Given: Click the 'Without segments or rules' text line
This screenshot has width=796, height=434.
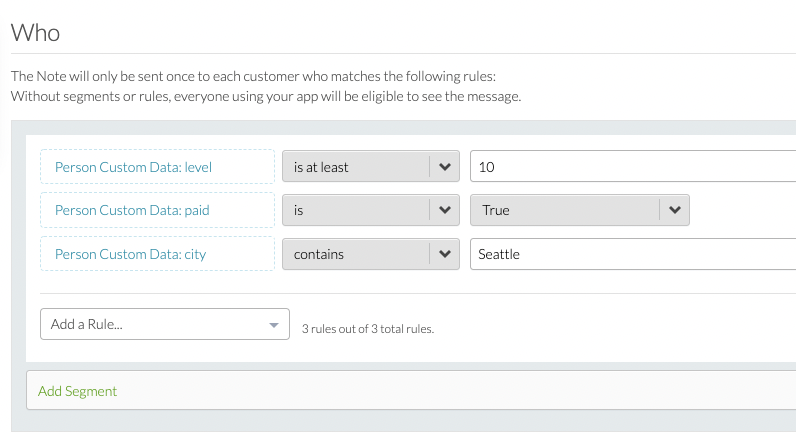Looking at the screenshot, I should pyautogui.click(x=265, y=96).
